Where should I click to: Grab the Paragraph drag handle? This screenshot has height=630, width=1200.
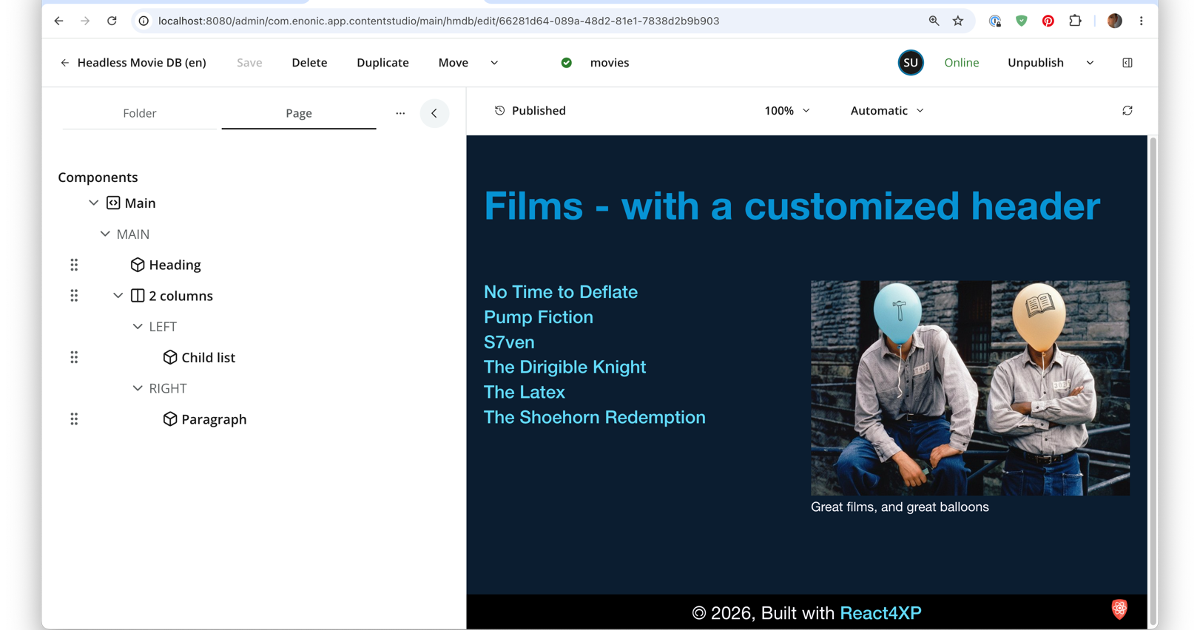click(74, 419)
